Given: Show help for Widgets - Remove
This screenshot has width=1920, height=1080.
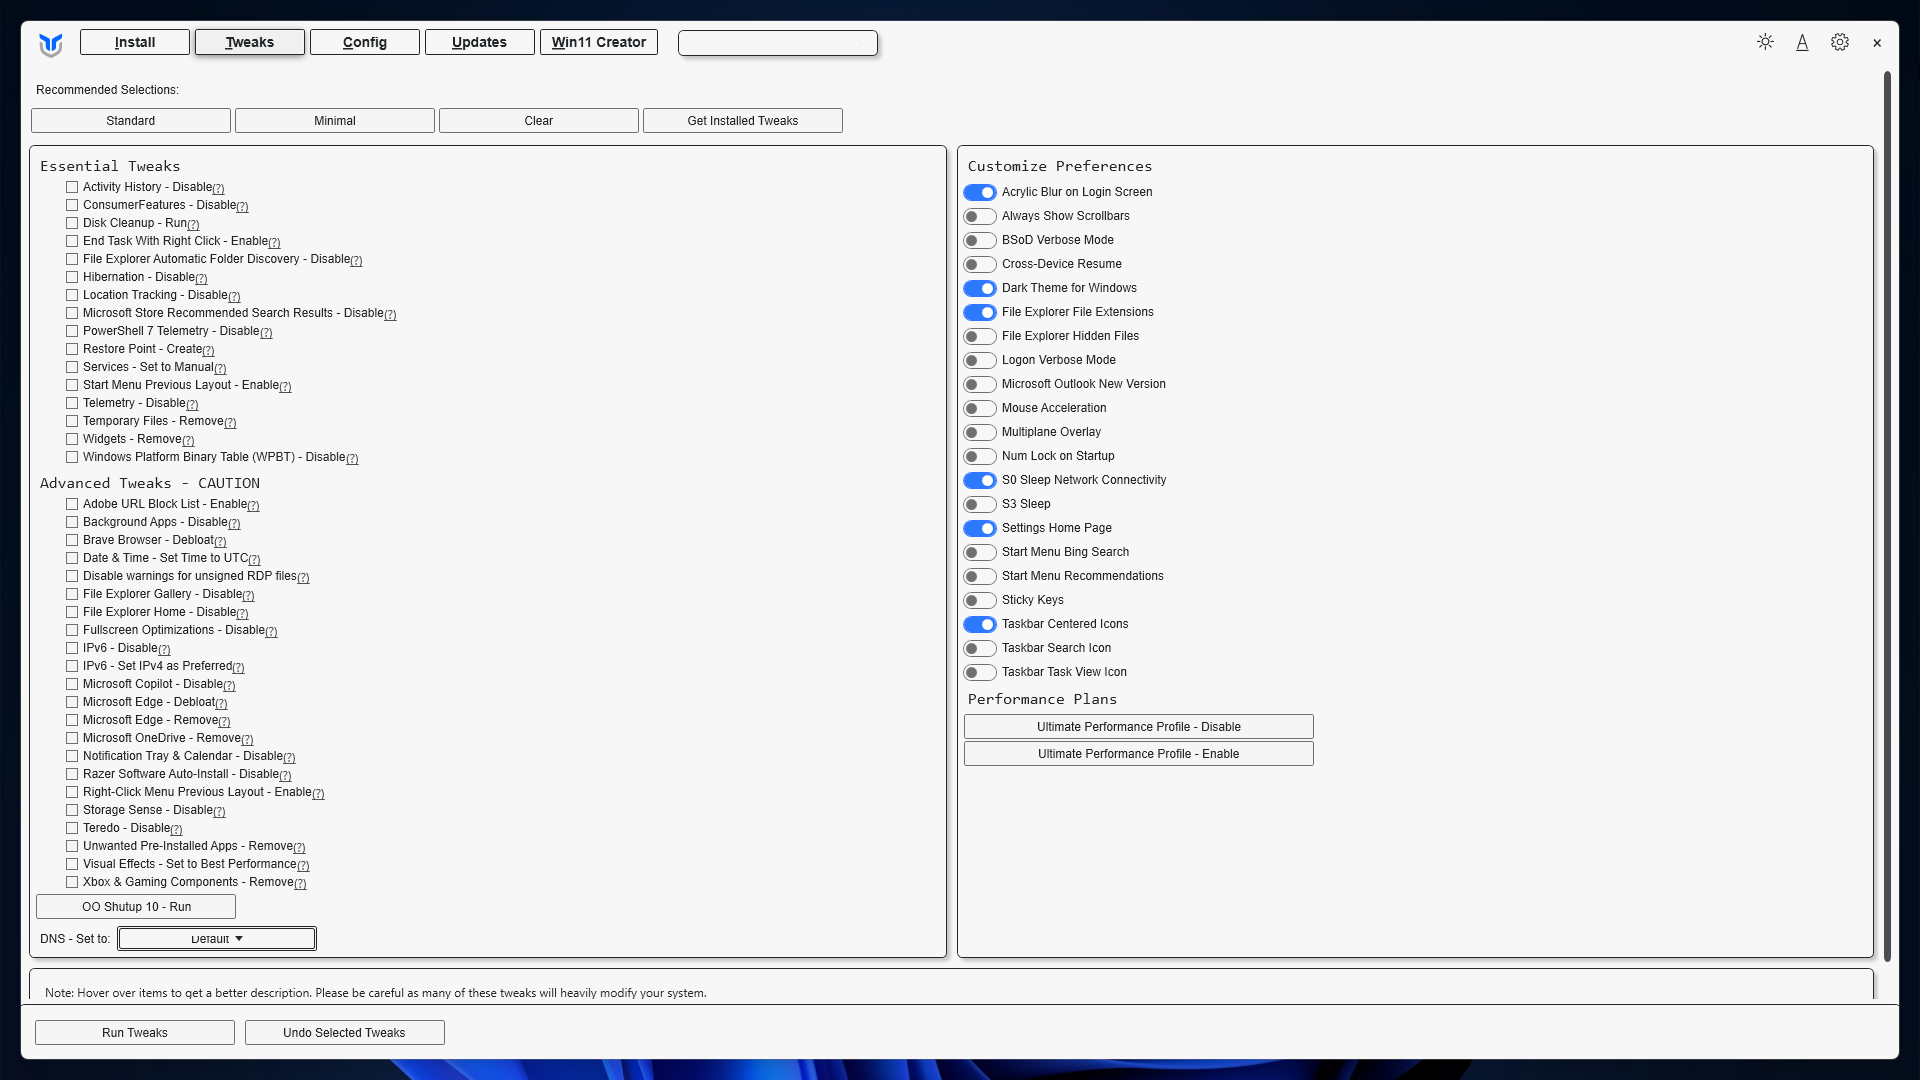Looking at the screenshot, I should [x=188, y=441].
